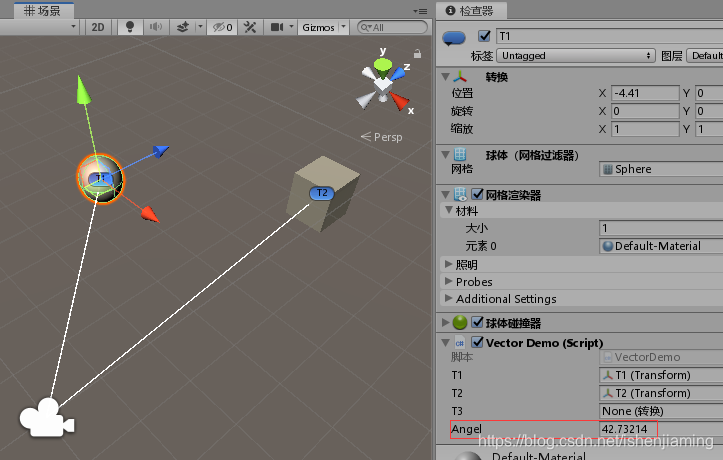Open the Untagged tag dropdown
The height and width of the screenshot is (460, 723).
click(575, 56)
